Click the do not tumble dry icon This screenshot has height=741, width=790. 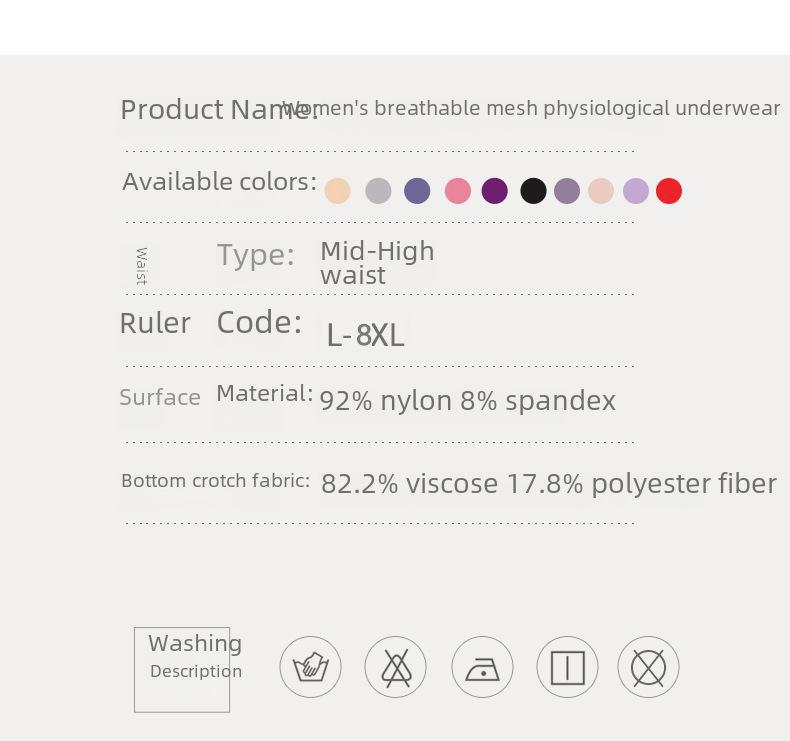(x=648, y=667)
